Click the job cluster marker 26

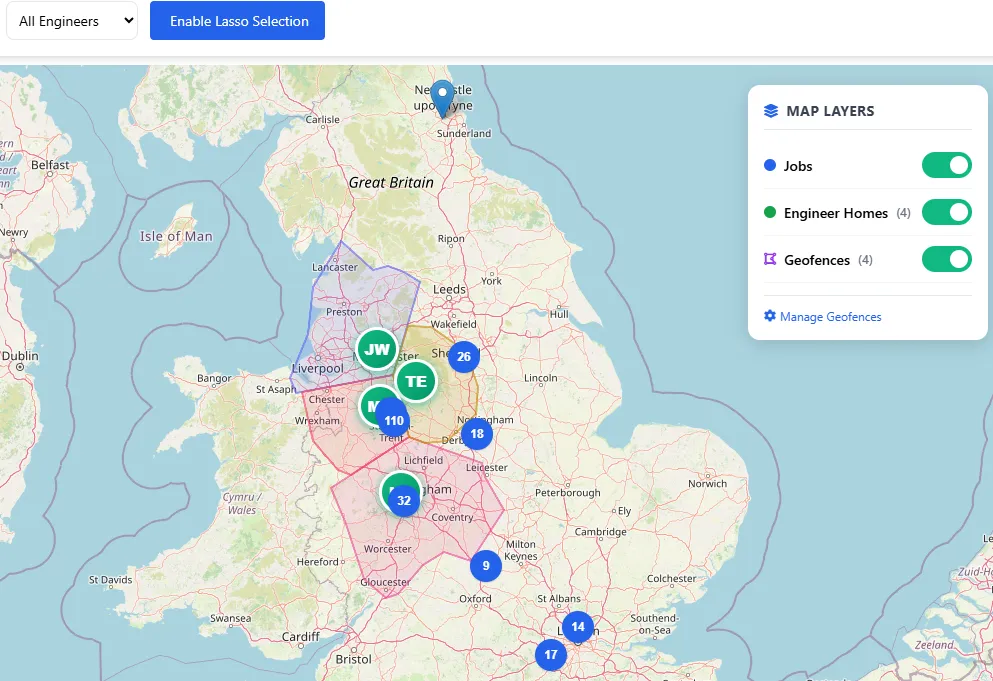464,357
